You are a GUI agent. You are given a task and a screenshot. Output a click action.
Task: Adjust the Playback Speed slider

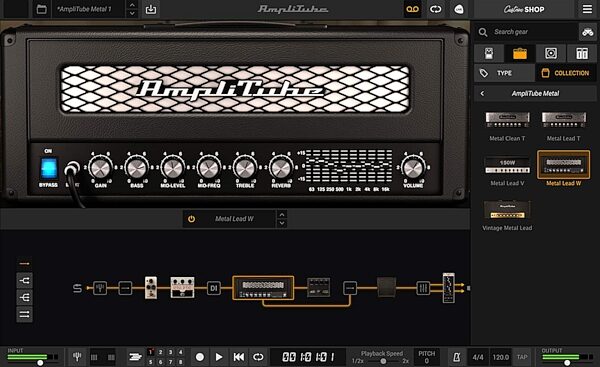pyautogui.click(x=383, y=361)
